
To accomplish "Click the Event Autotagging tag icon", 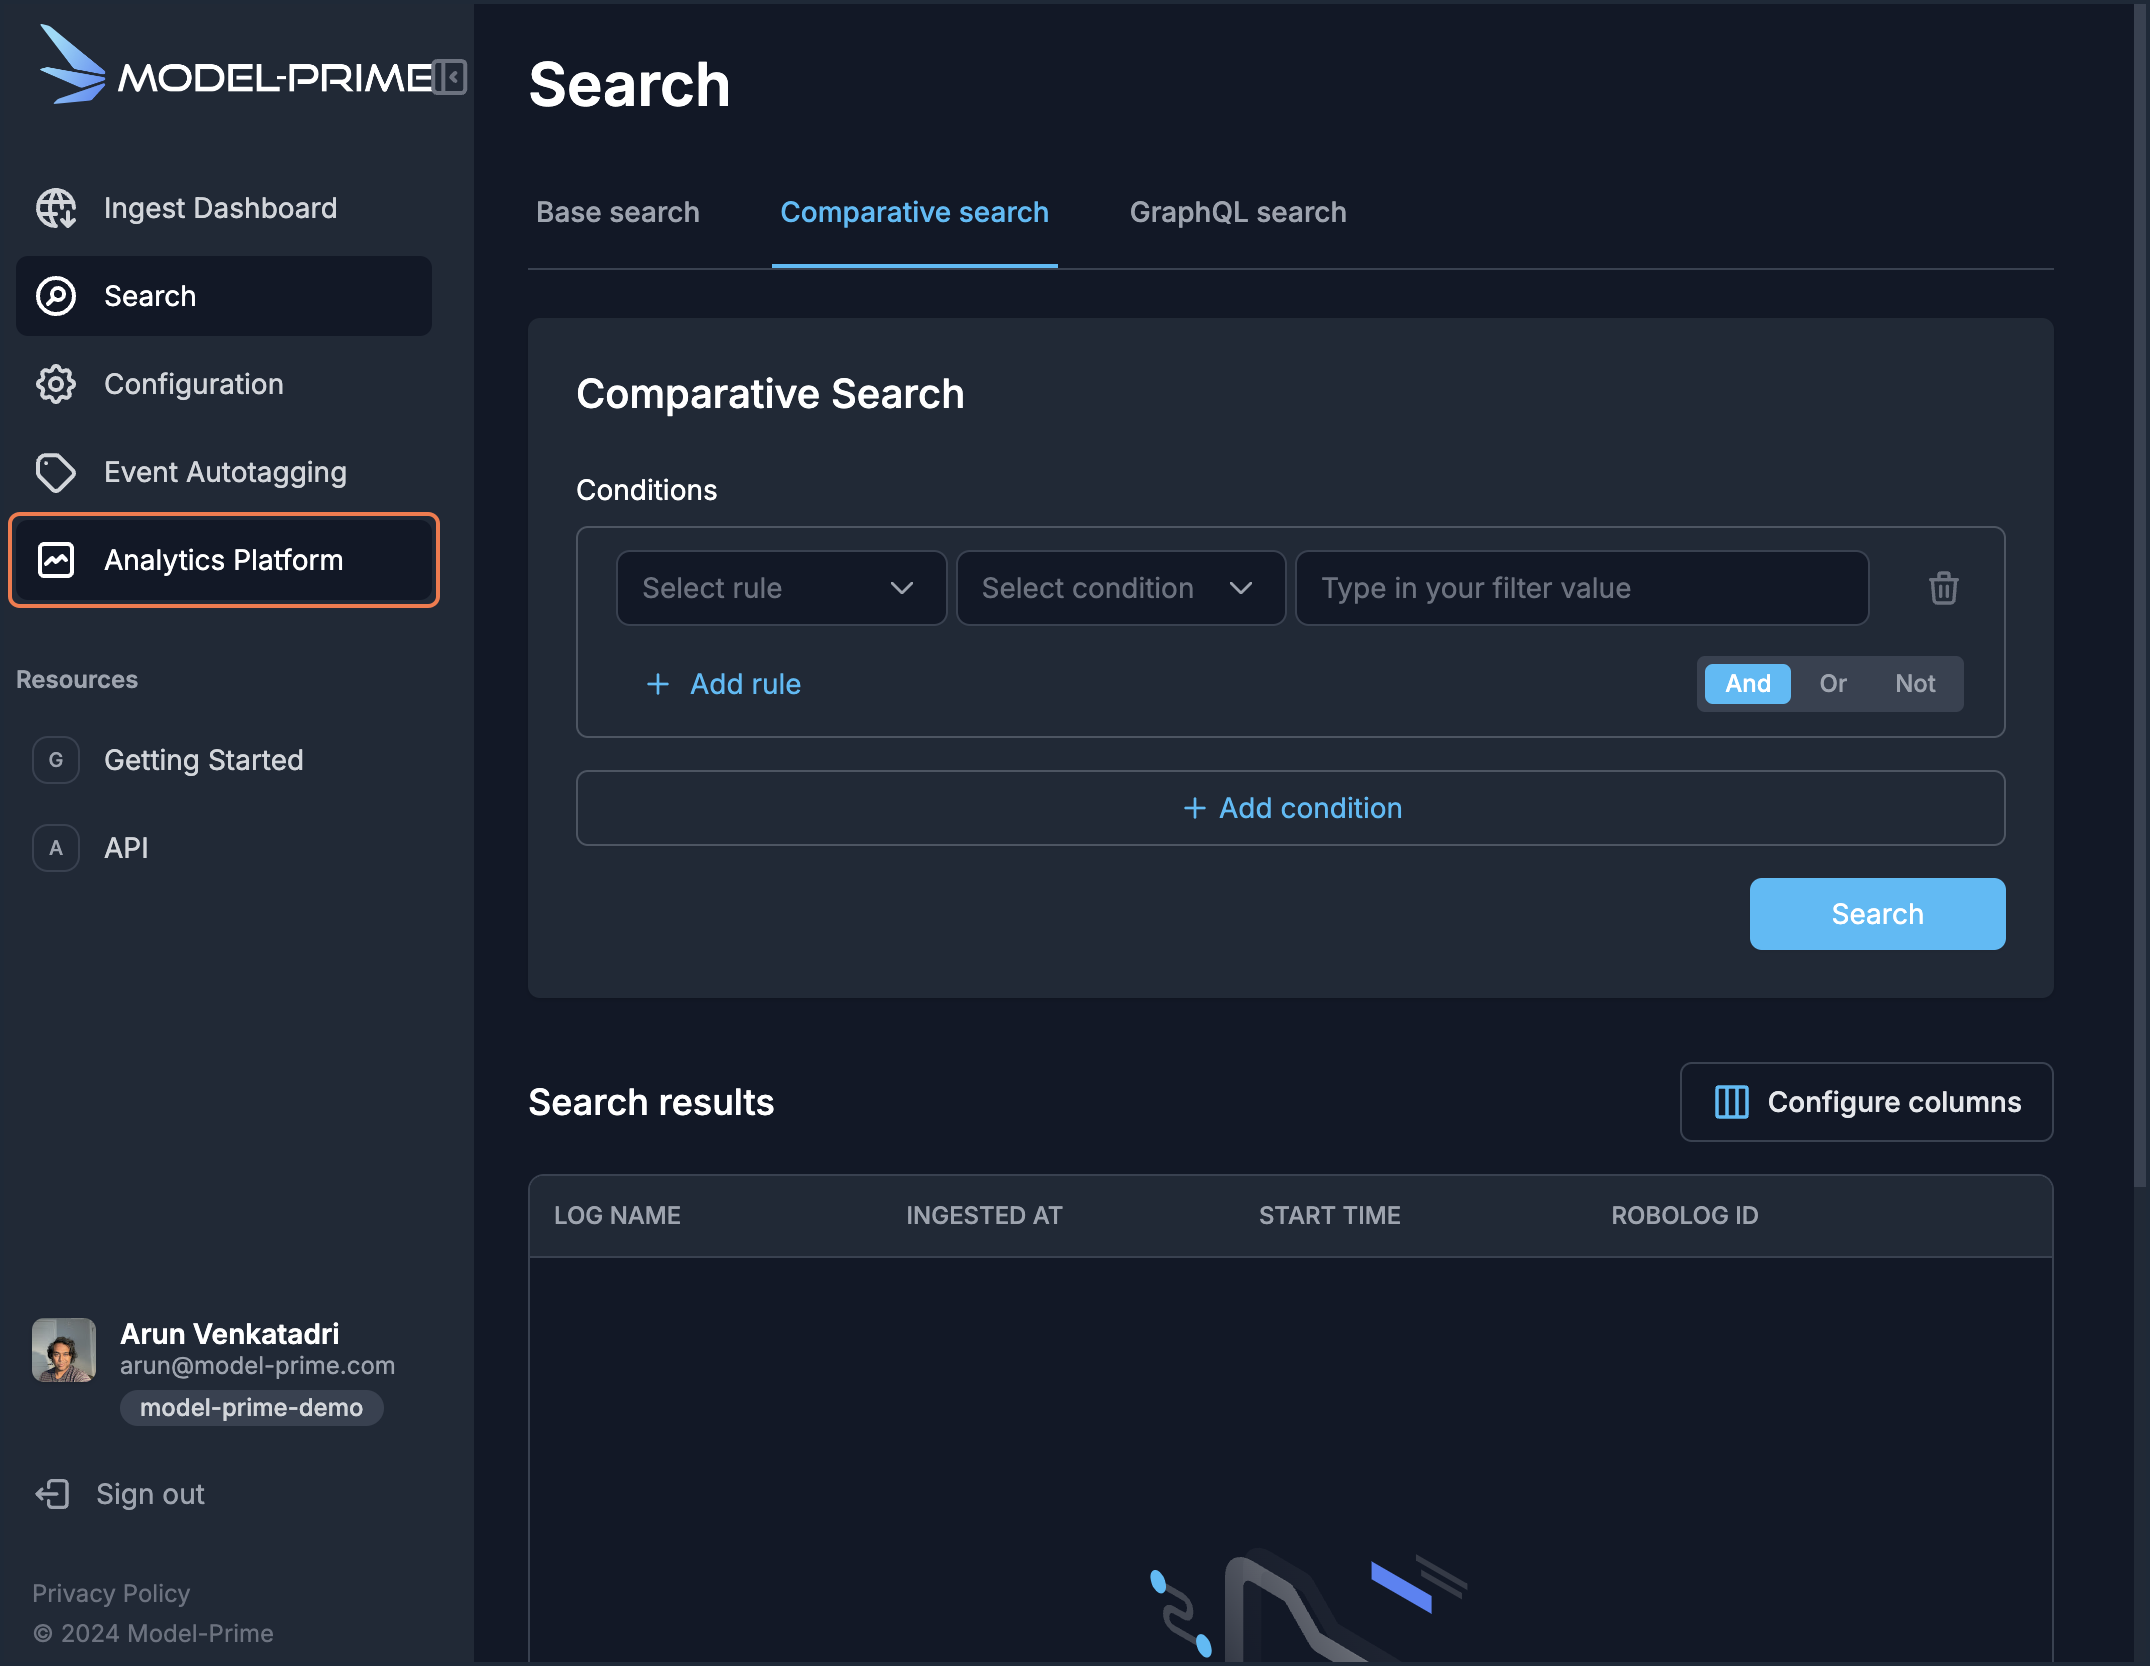I will point(56,472).
